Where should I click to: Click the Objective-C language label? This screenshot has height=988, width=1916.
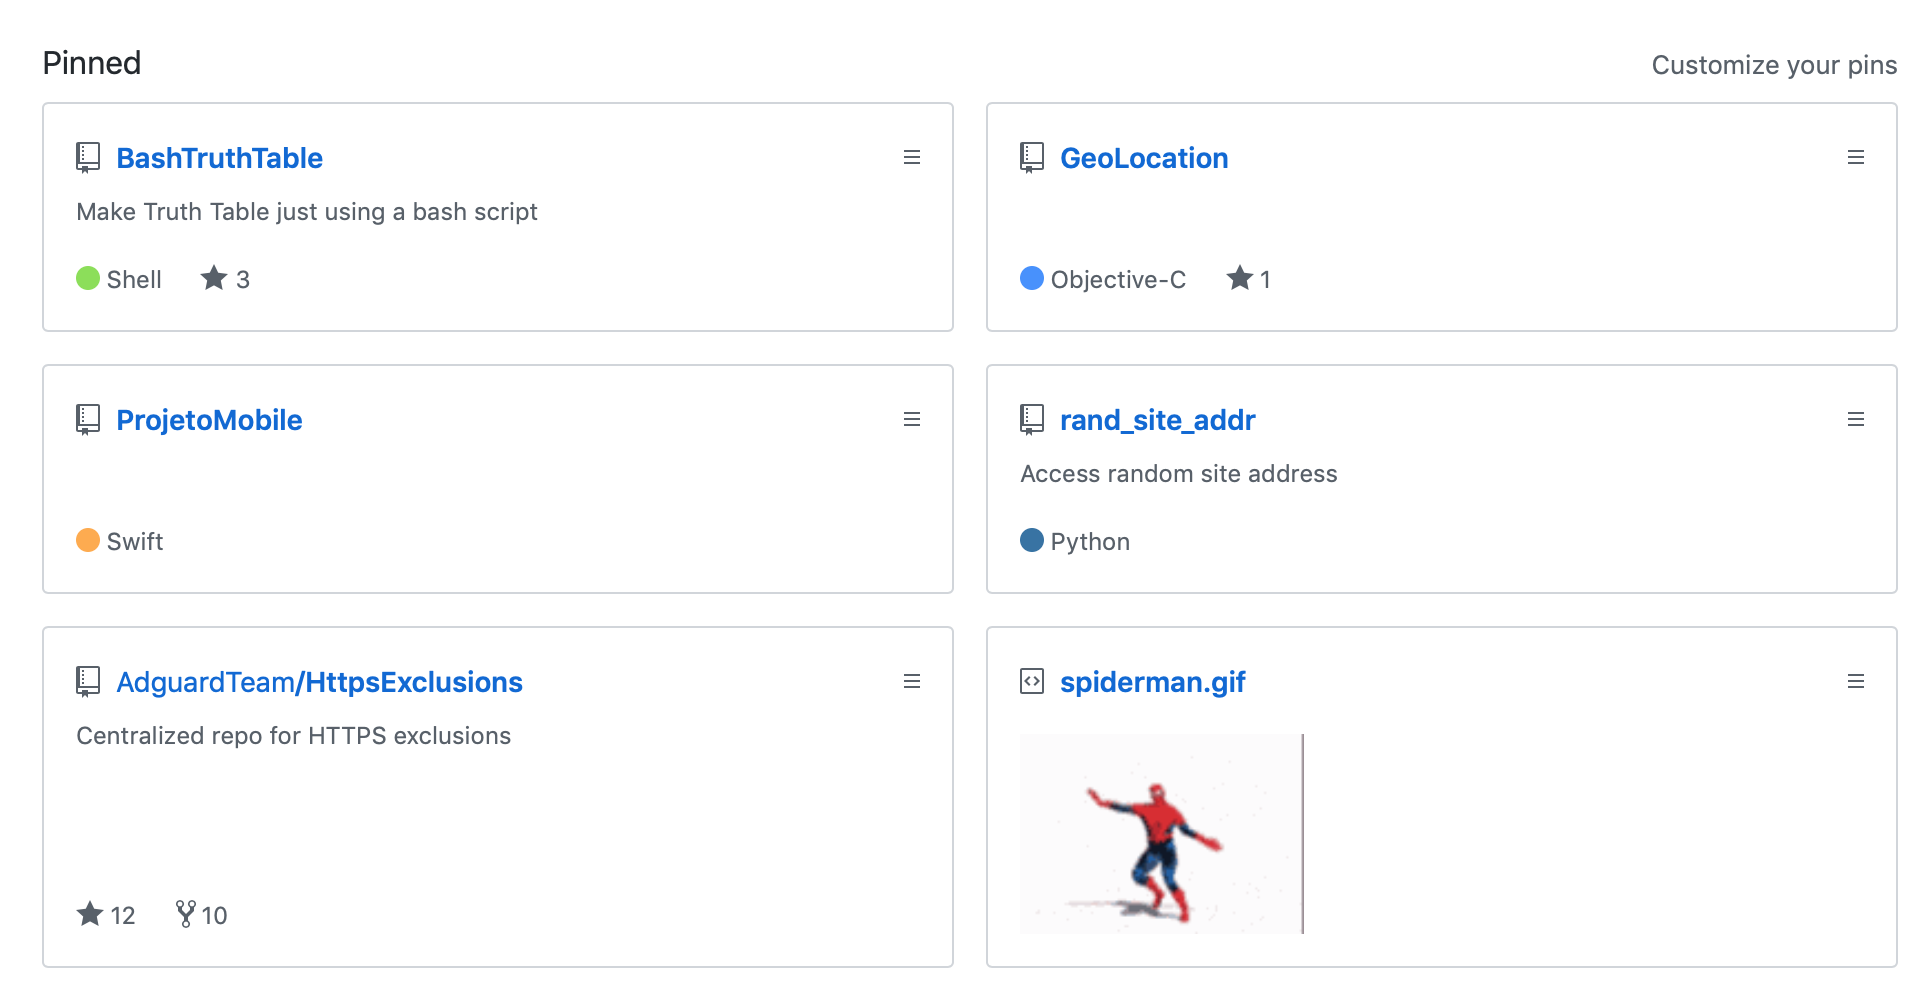point(1118,279)
